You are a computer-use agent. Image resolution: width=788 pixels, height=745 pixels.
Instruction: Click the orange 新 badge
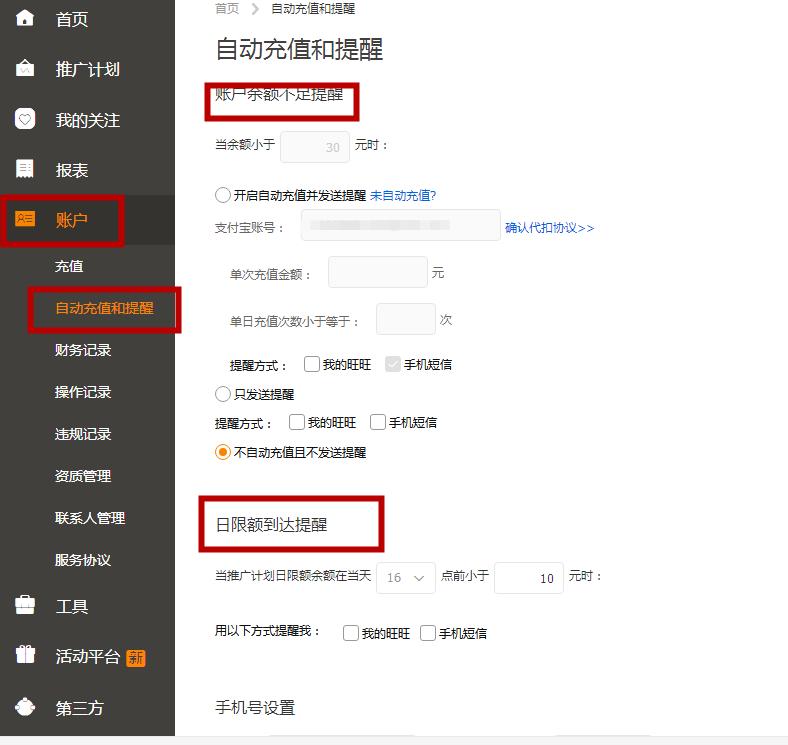point(136,658)
